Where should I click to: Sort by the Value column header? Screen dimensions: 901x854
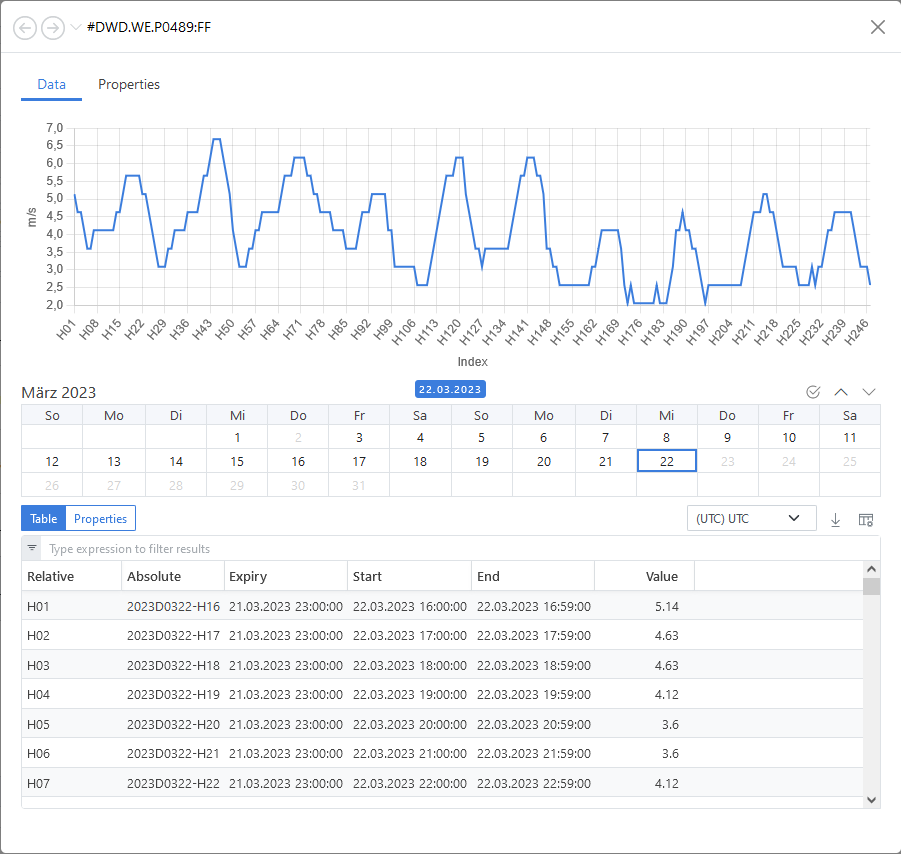(661, 576)
